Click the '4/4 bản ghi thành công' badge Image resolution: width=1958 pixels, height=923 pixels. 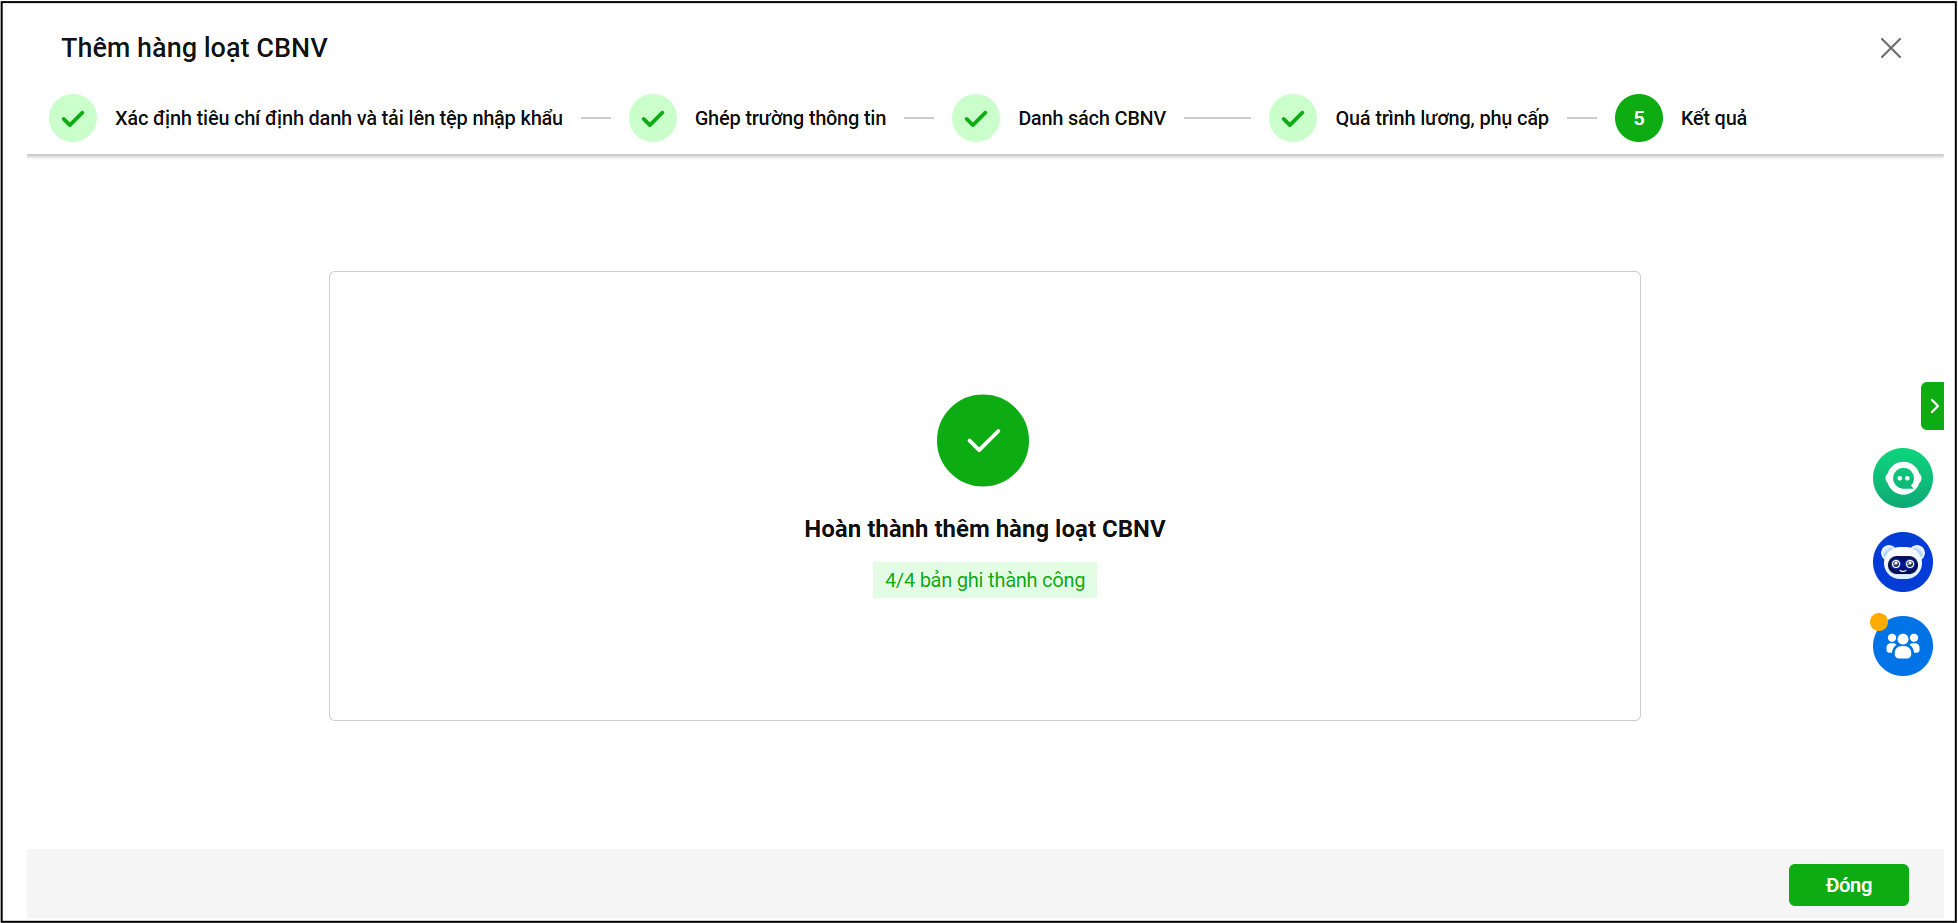(x=984, y=580)
